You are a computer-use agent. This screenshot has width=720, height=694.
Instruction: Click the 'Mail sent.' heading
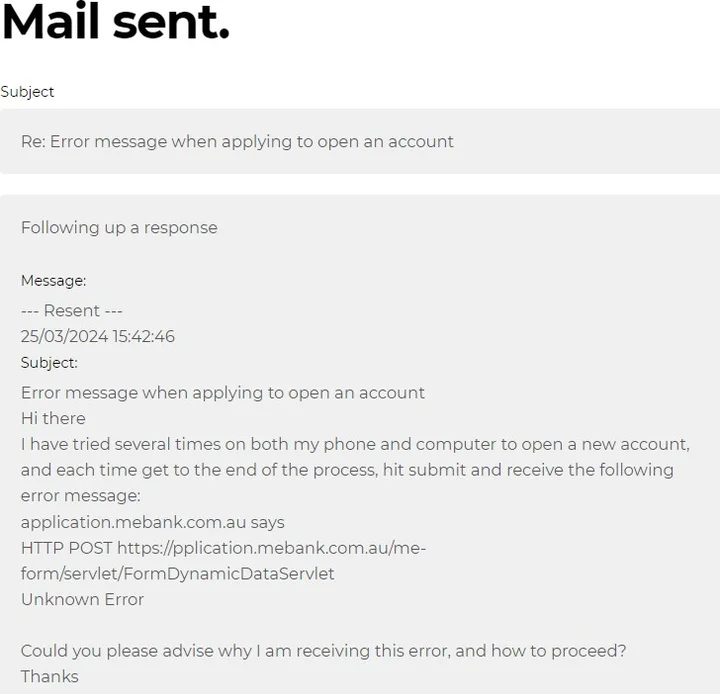click(115, 23)
